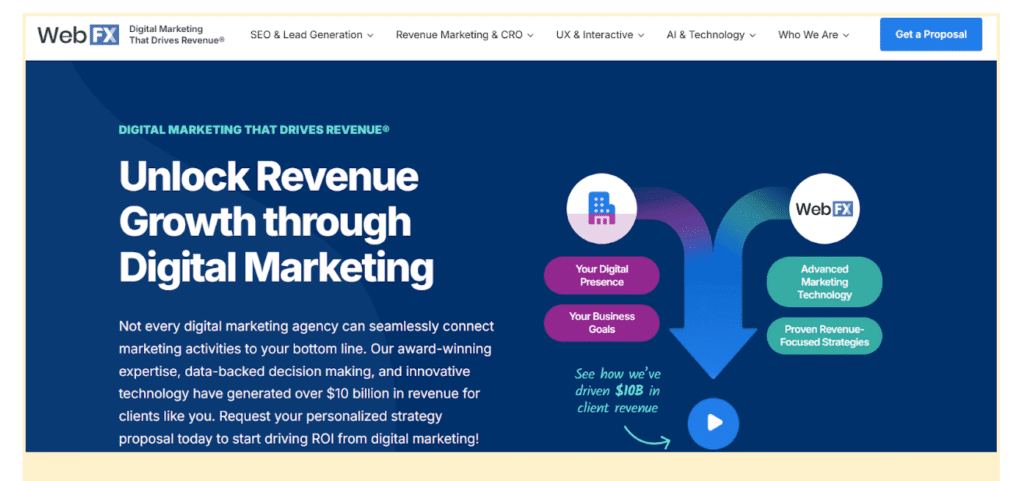Screen dimensions: 1024x481
Task: Expand the Revenue Marketing & CRO chevron
Action: [x=530, y=35]
